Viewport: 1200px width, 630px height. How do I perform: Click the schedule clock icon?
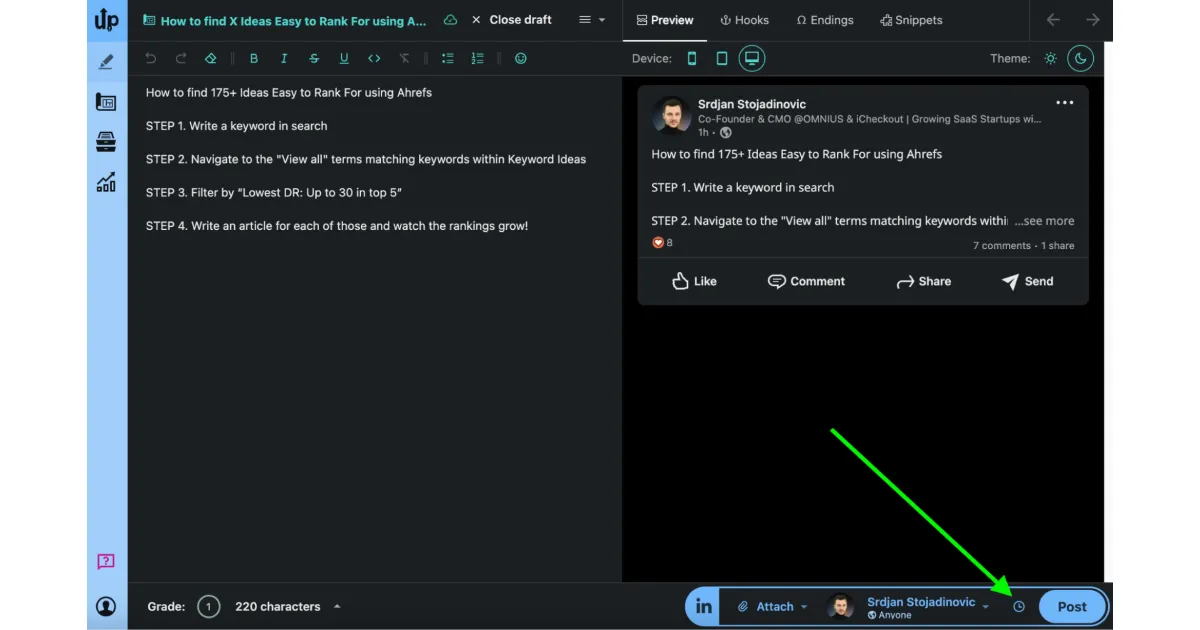click(x=1019, y=607)
